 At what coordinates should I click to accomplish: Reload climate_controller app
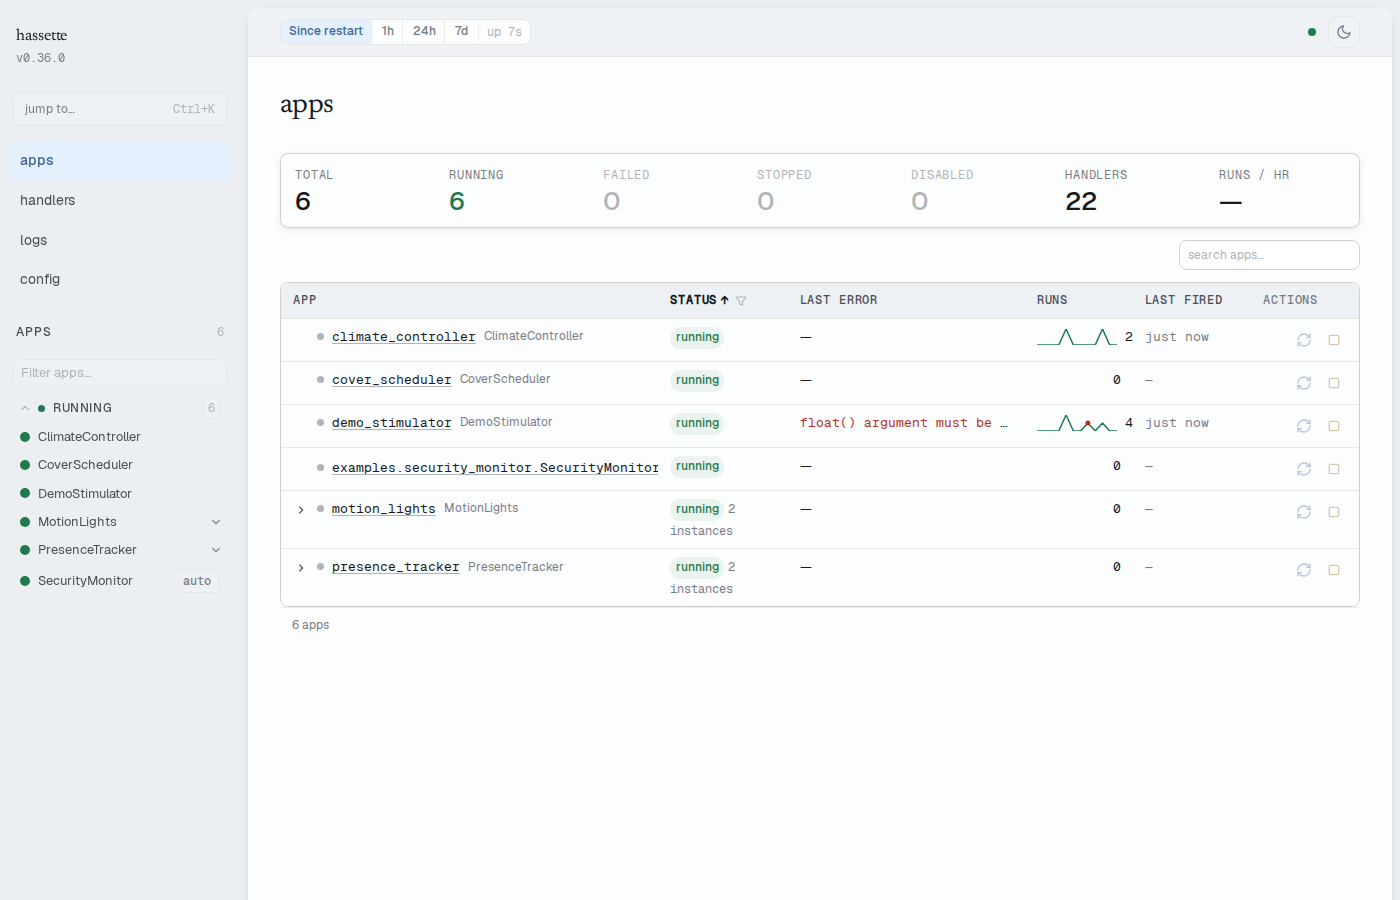(x=1304, y=340)
